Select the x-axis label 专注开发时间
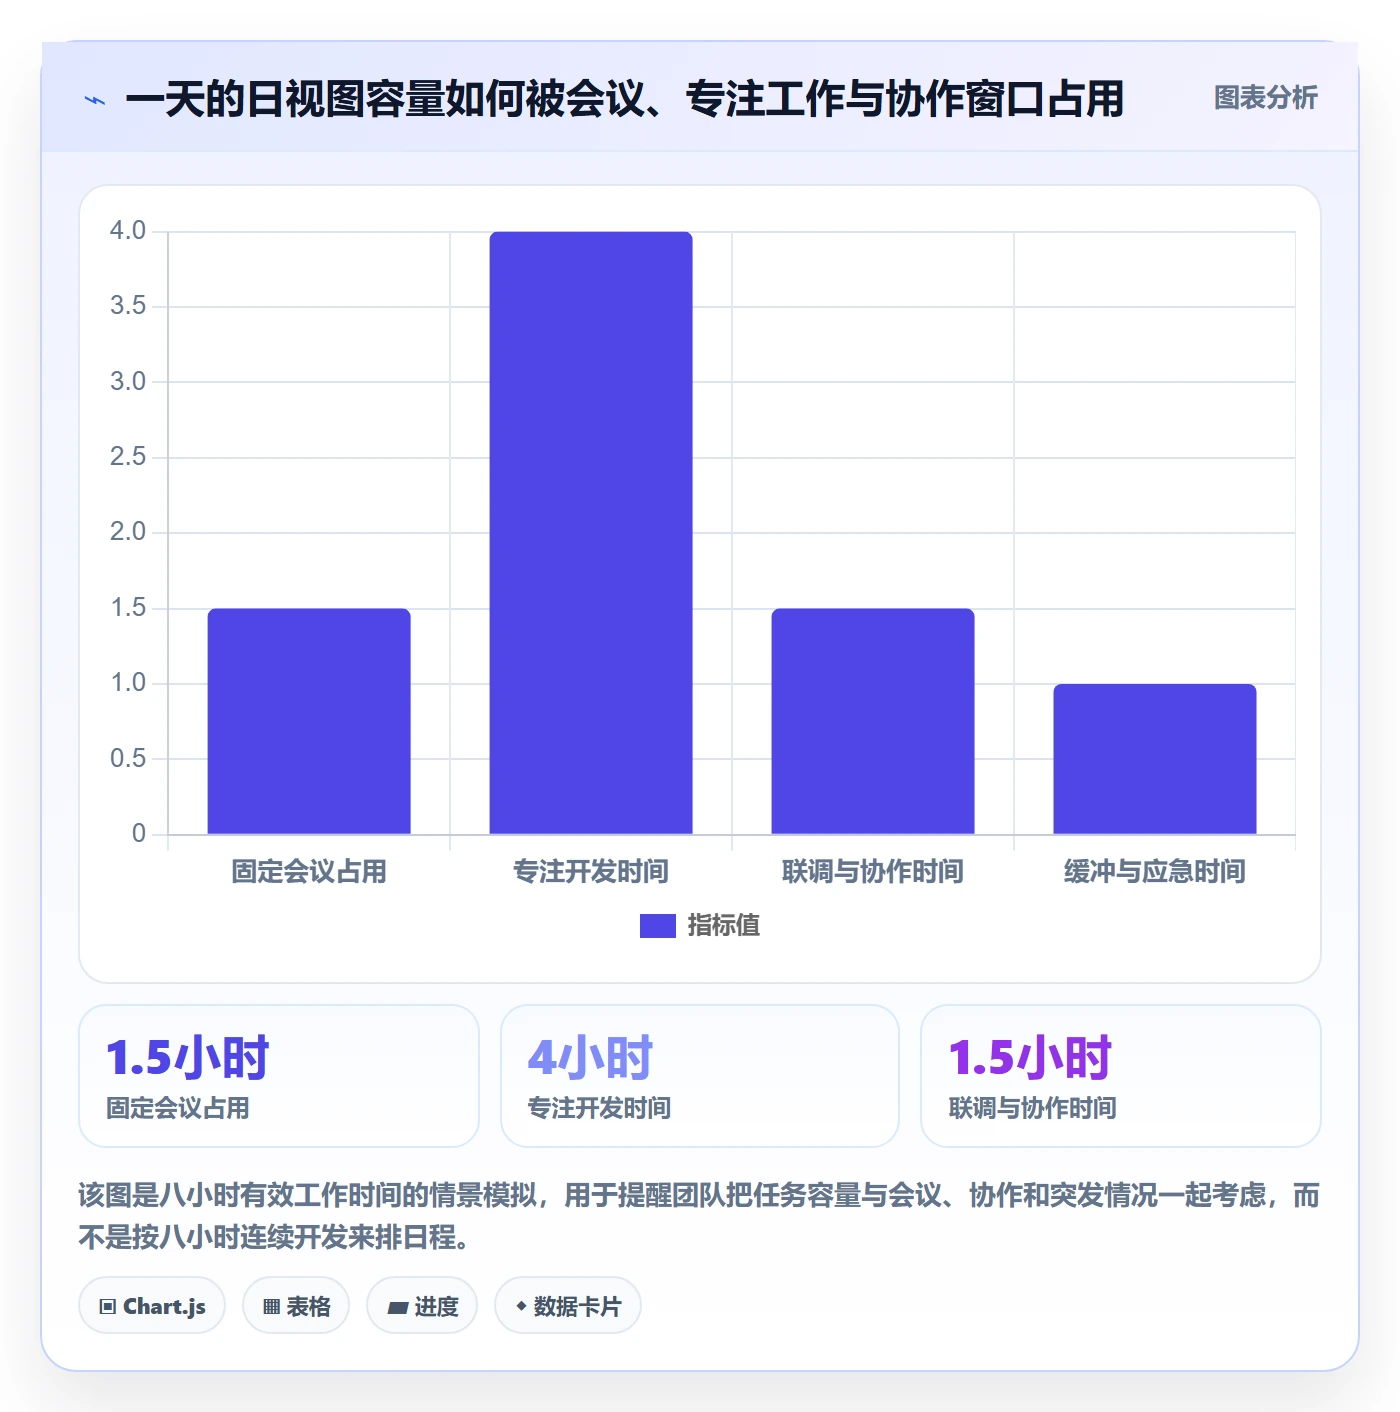Viewport: 1400px width, 1412px height. click(591, 872)
